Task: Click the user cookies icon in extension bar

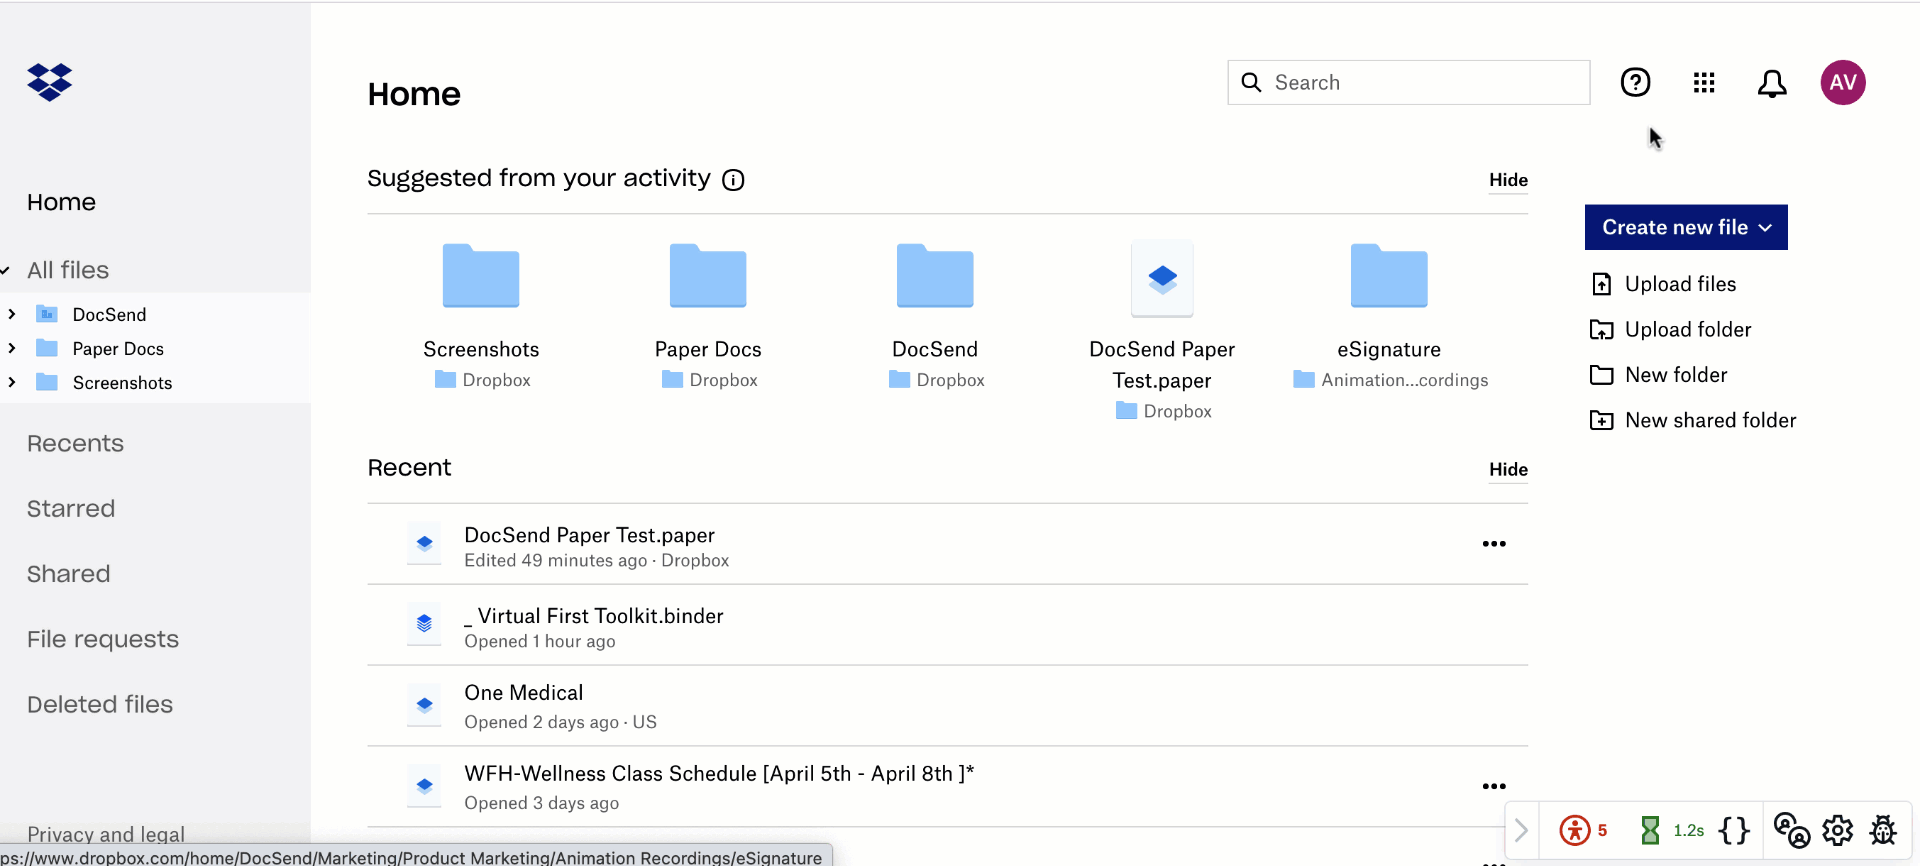Action: tap(1791, 830)
